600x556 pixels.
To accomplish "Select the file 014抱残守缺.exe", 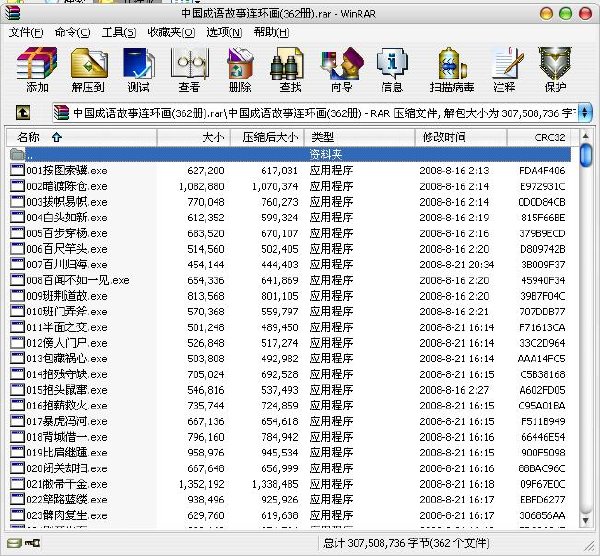I will [x=67, y=374].
